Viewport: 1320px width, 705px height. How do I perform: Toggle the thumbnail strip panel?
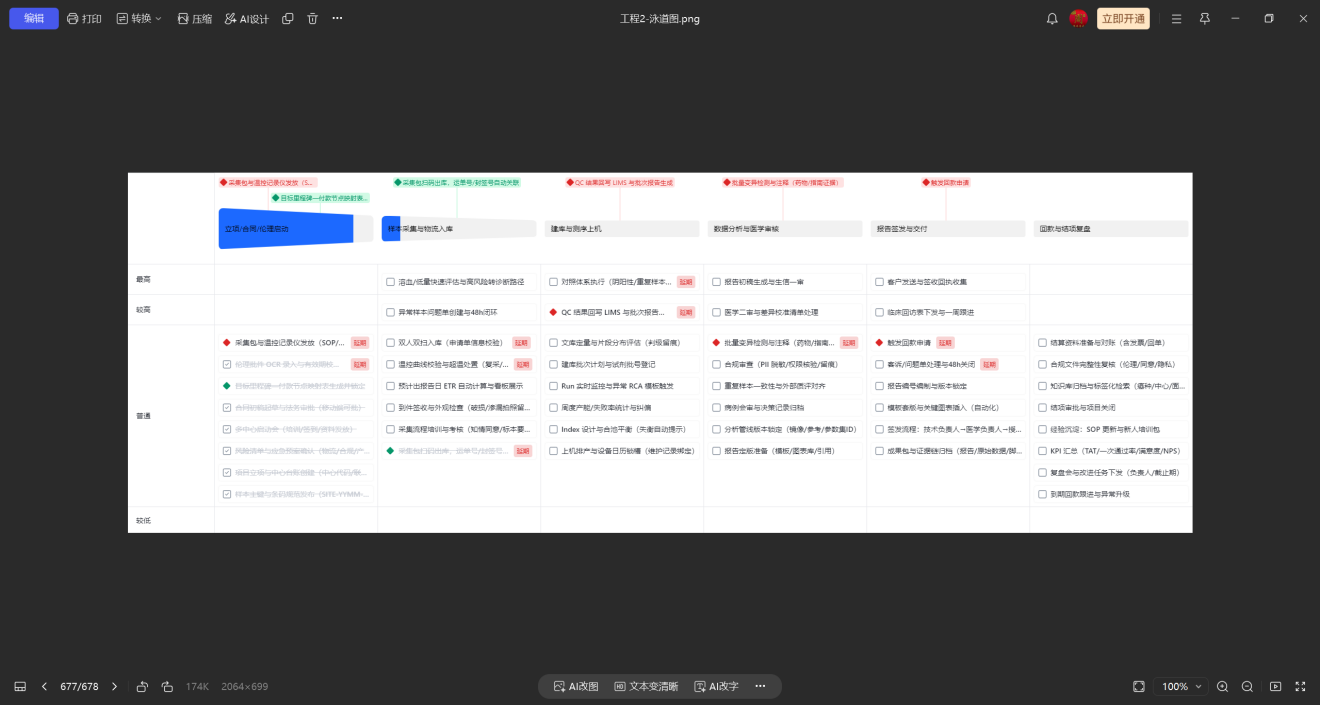click(x=20, y=686)
